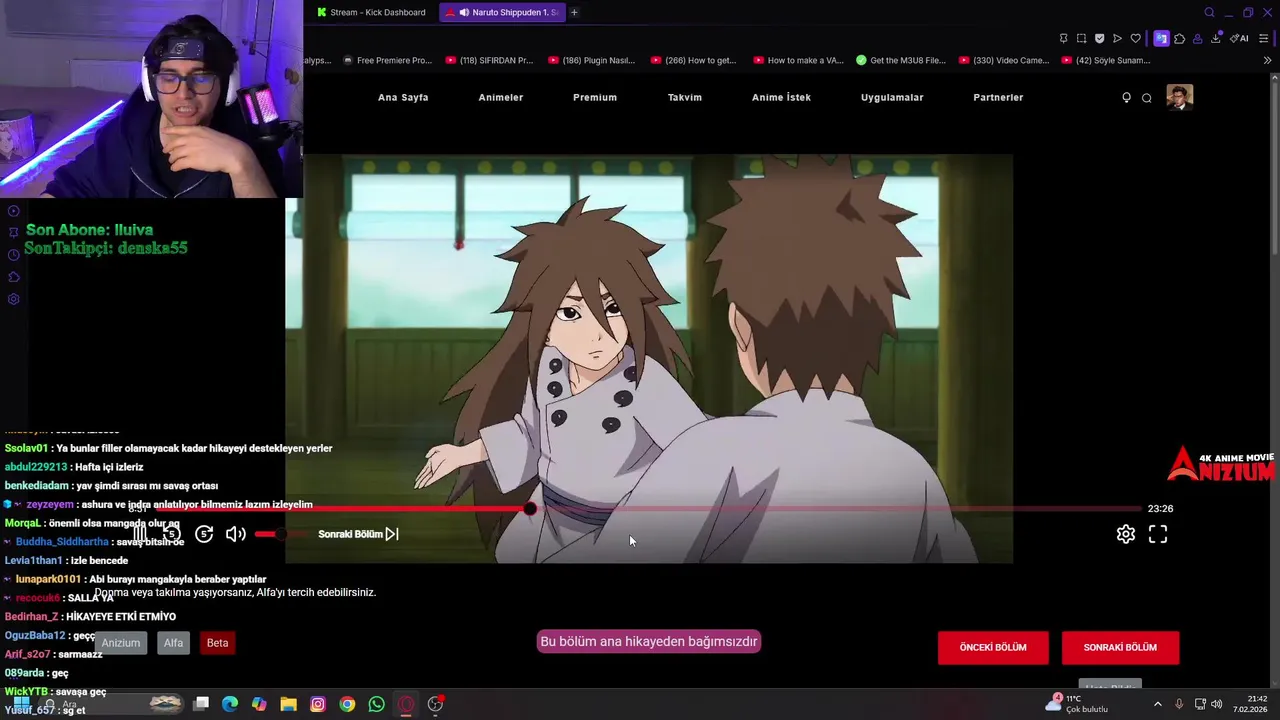Show hidden system tray icons

(x=1158, y=704)
